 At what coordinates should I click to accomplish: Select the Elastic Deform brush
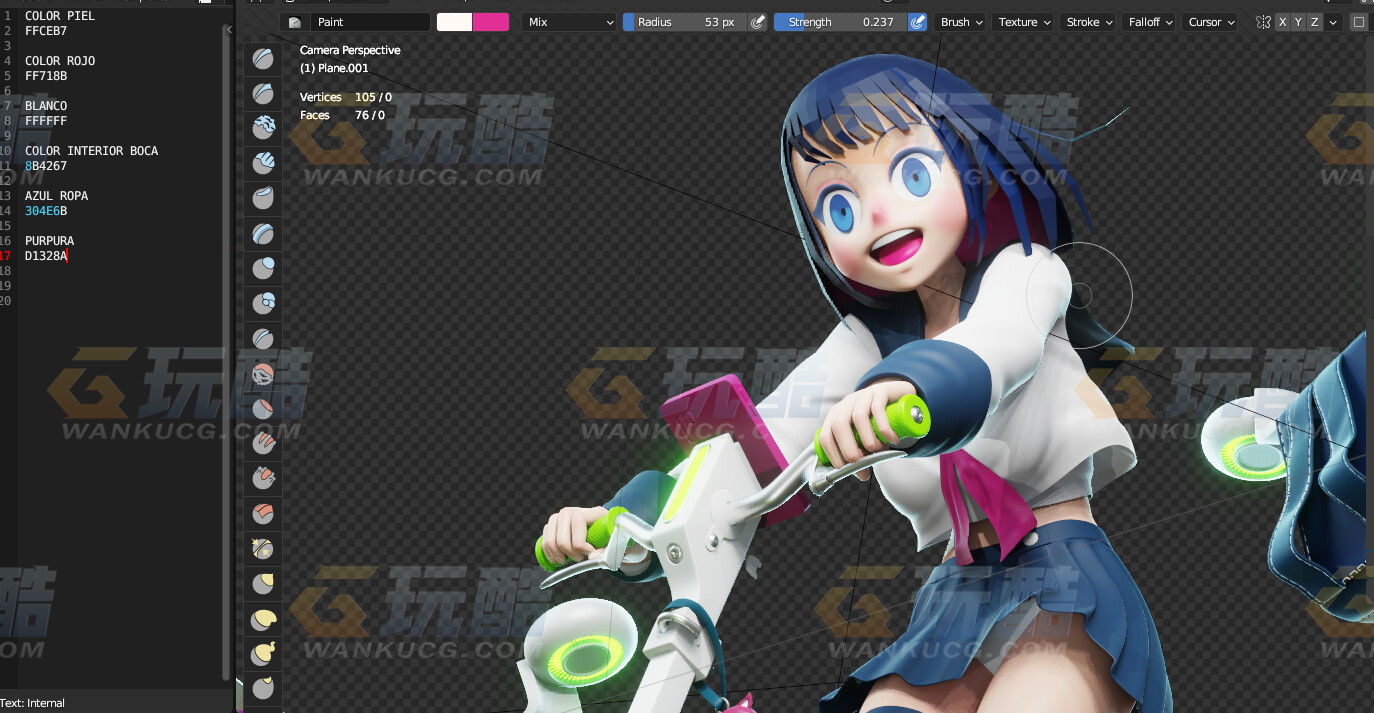coord(263,618)
